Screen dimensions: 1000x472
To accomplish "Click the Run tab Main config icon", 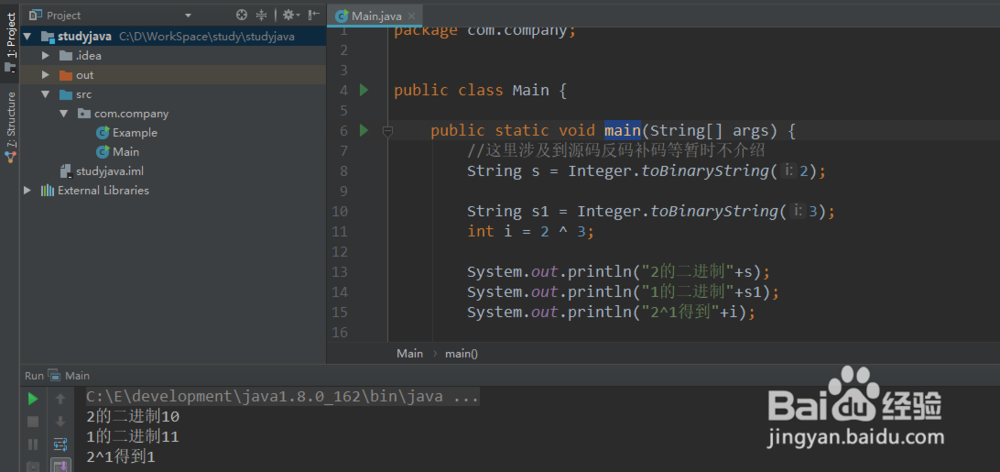I will 54,376.
